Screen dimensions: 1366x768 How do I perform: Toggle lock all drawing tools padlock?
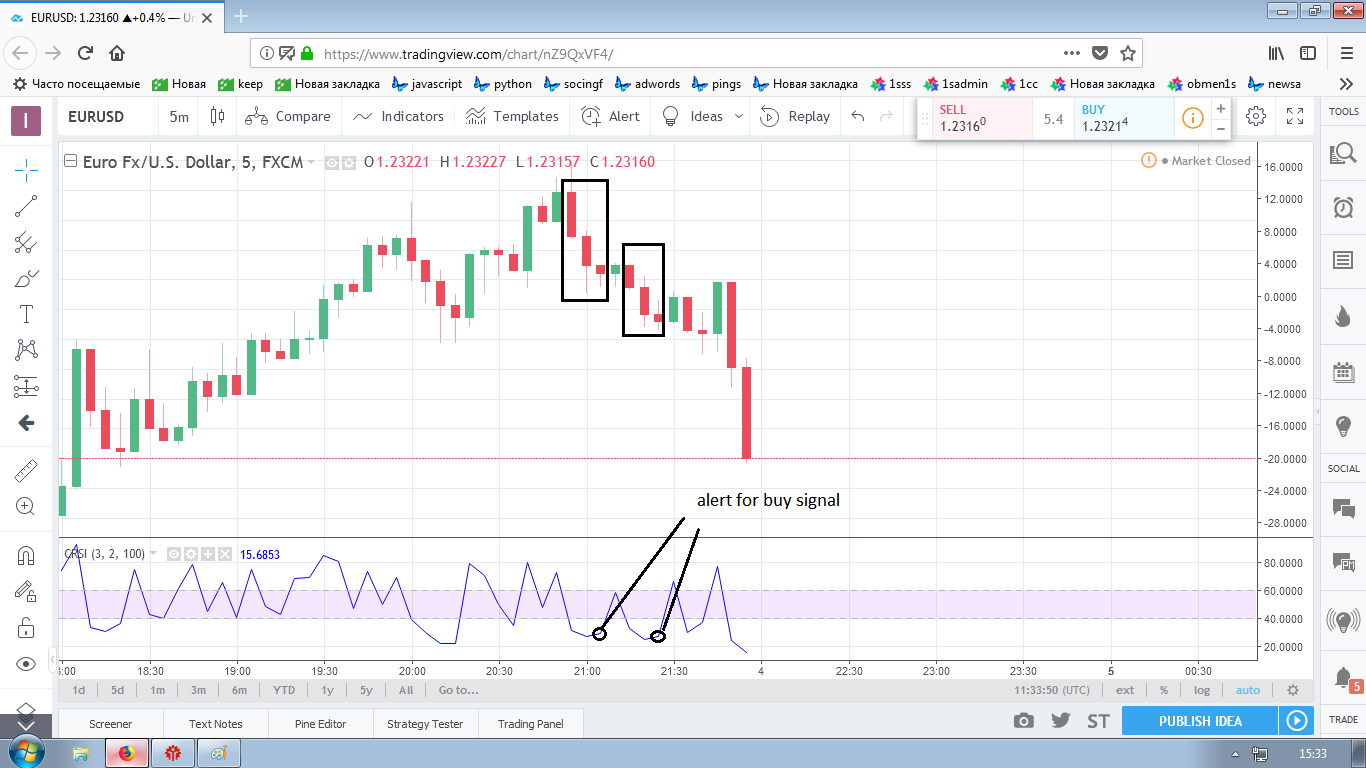coord(26,627)
